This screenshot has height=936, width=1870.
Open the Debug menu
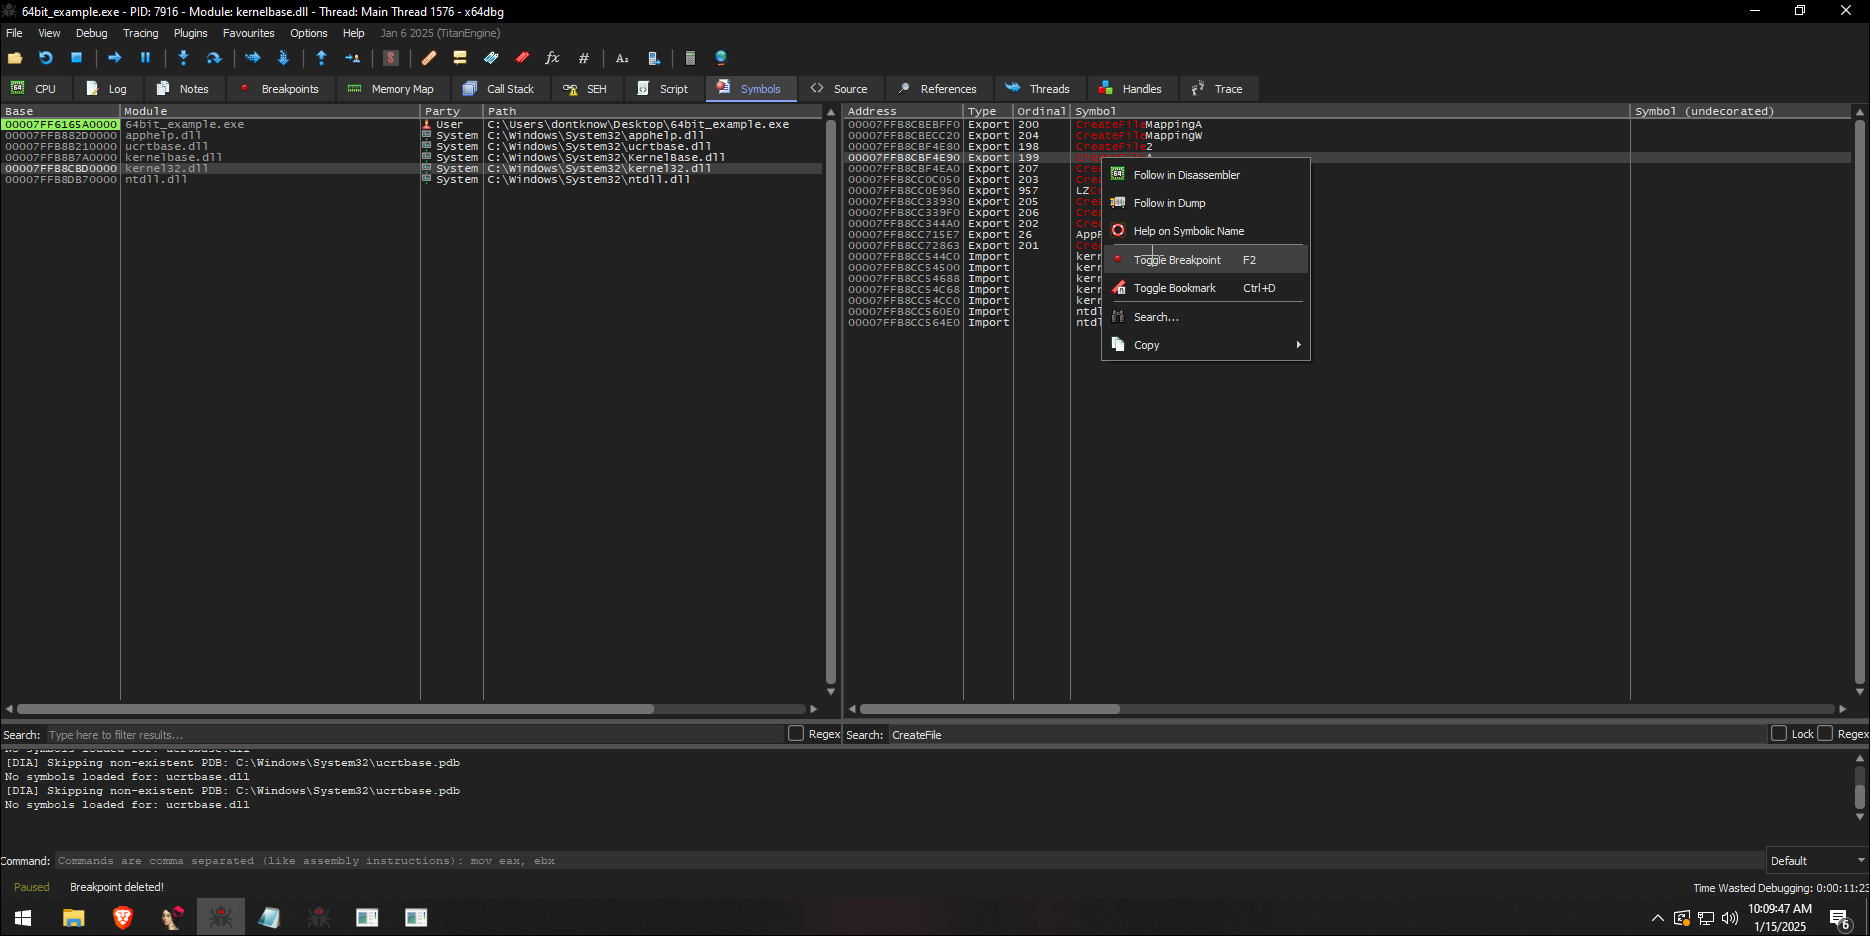pos(91,33)
